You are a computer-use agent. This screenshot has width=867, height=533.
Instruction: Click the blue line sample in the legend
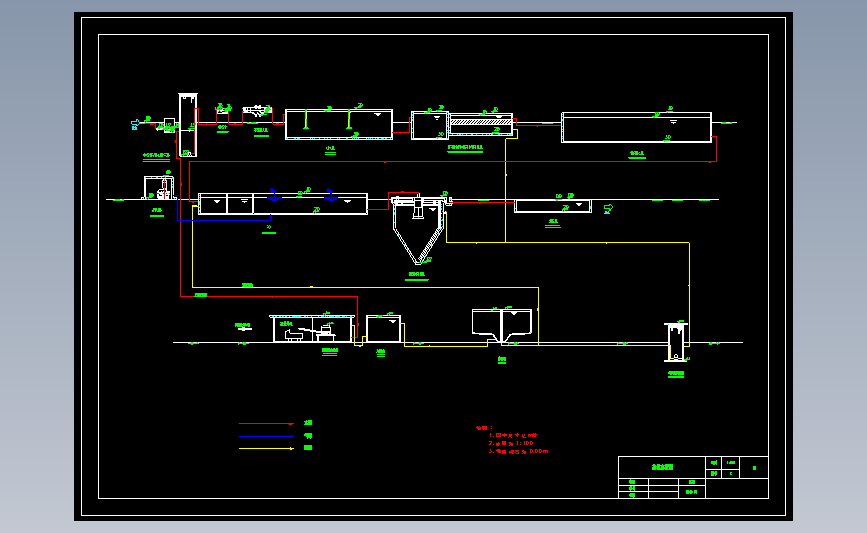[266, 436]
